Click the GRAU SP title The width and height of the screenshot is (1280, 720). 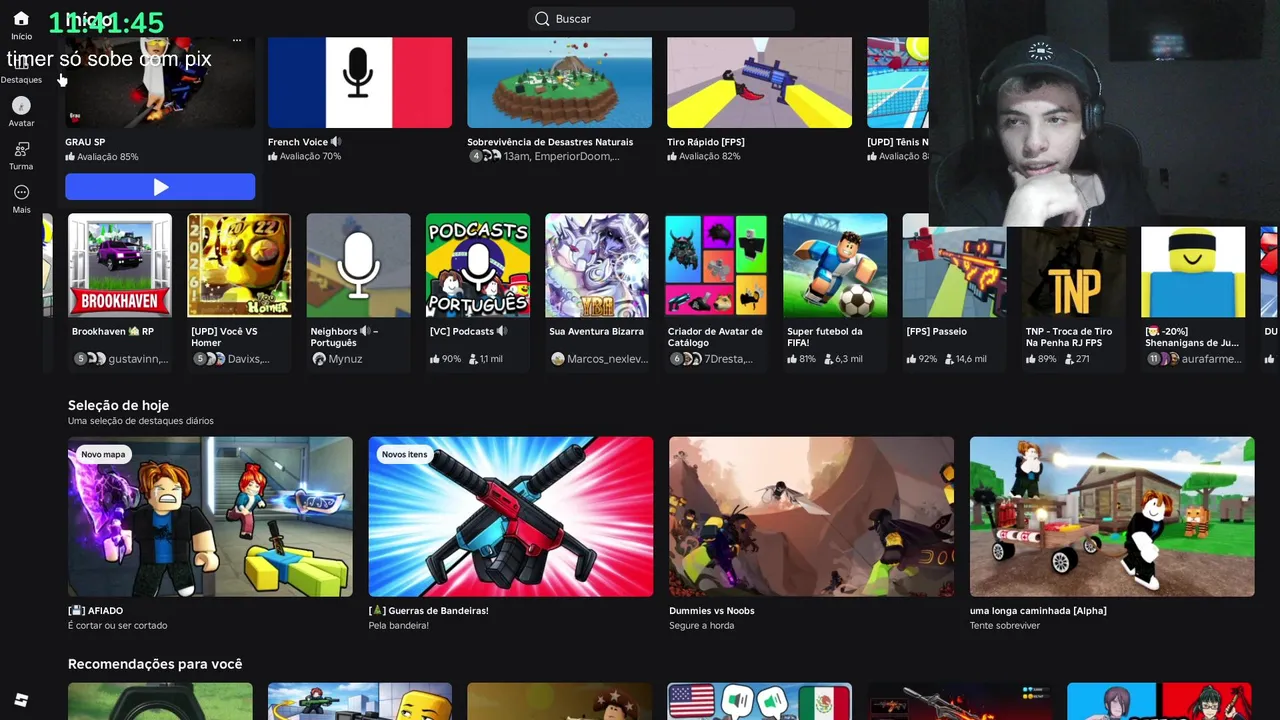click(85, 142)
